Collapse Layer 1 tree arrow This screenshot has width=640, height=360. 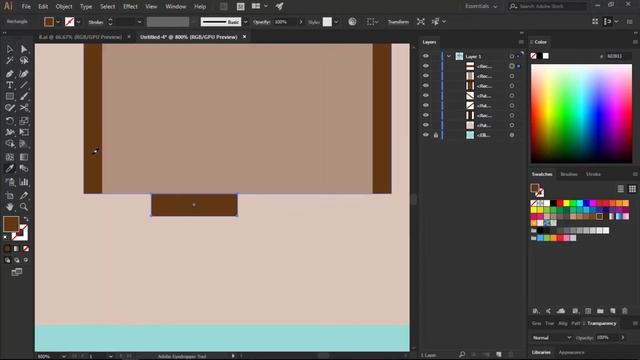coord(449,56)
